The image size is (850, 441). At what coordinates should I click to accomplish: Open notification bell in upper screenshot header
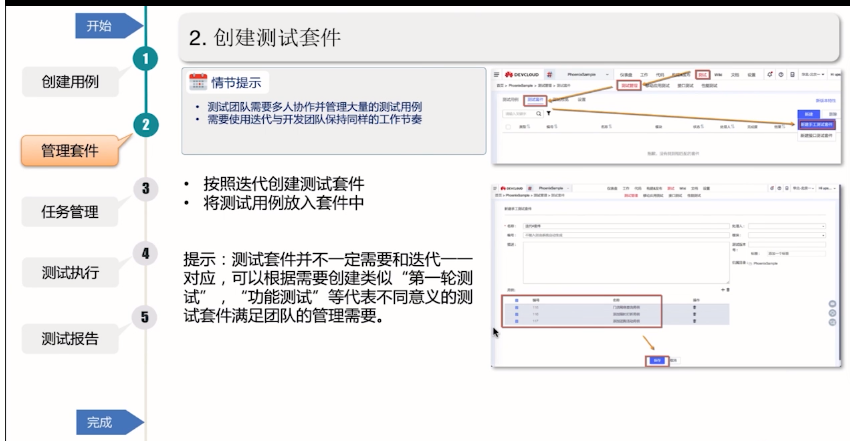(x=770, y=74)
